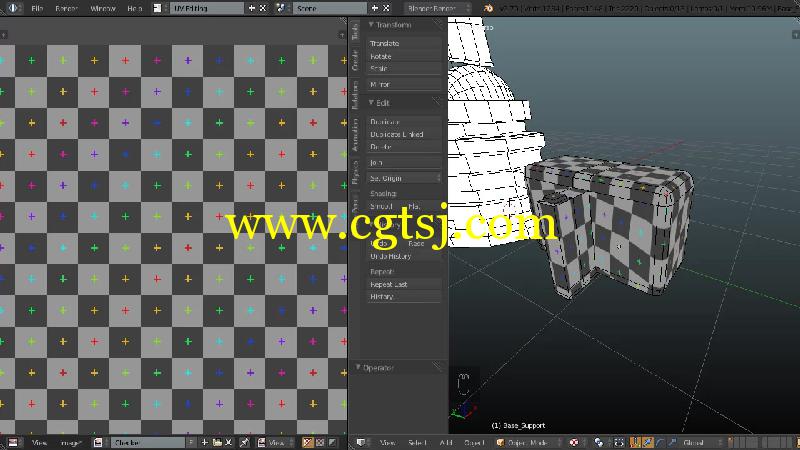Browse images with the image icon

tap(98, 442)
